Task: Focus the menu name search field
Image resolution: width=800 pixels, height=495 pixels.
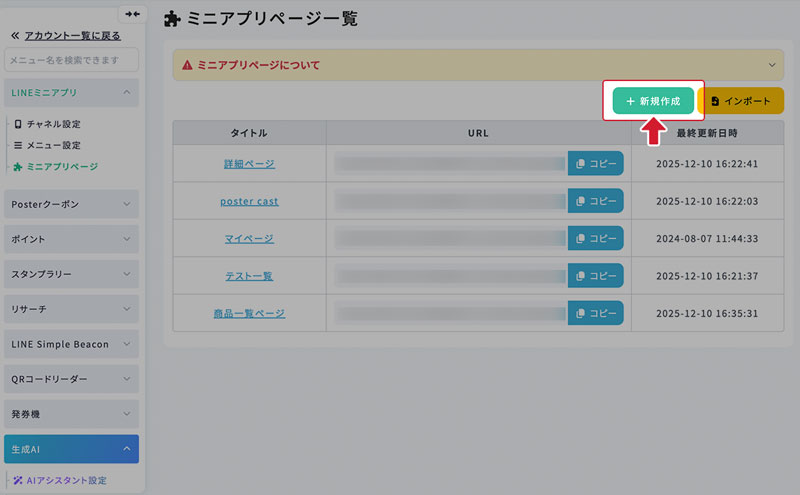Action: [71, 60]
